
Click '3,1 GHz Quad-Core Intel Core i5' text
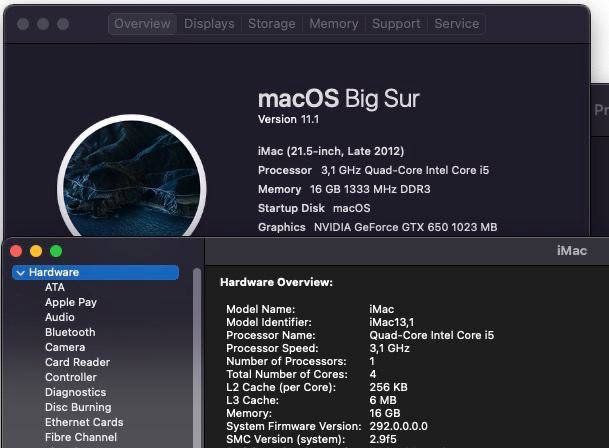[x=405, y=170]
